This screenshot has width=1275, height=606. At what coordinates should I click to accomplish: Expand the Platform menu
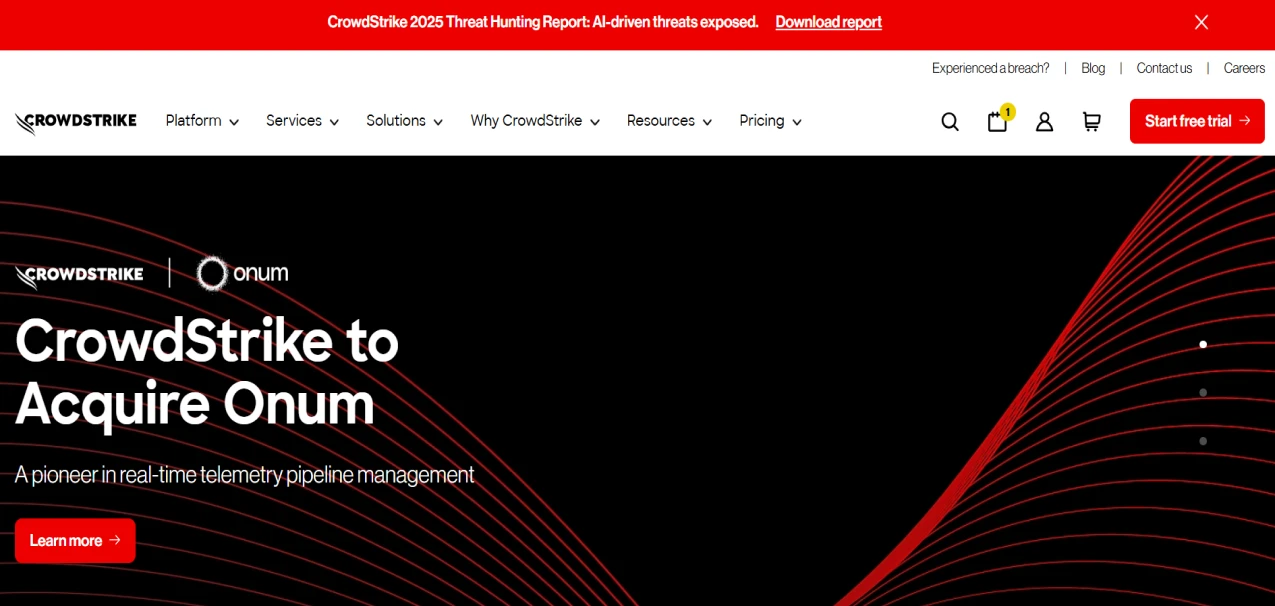click(x=202, y=121)
